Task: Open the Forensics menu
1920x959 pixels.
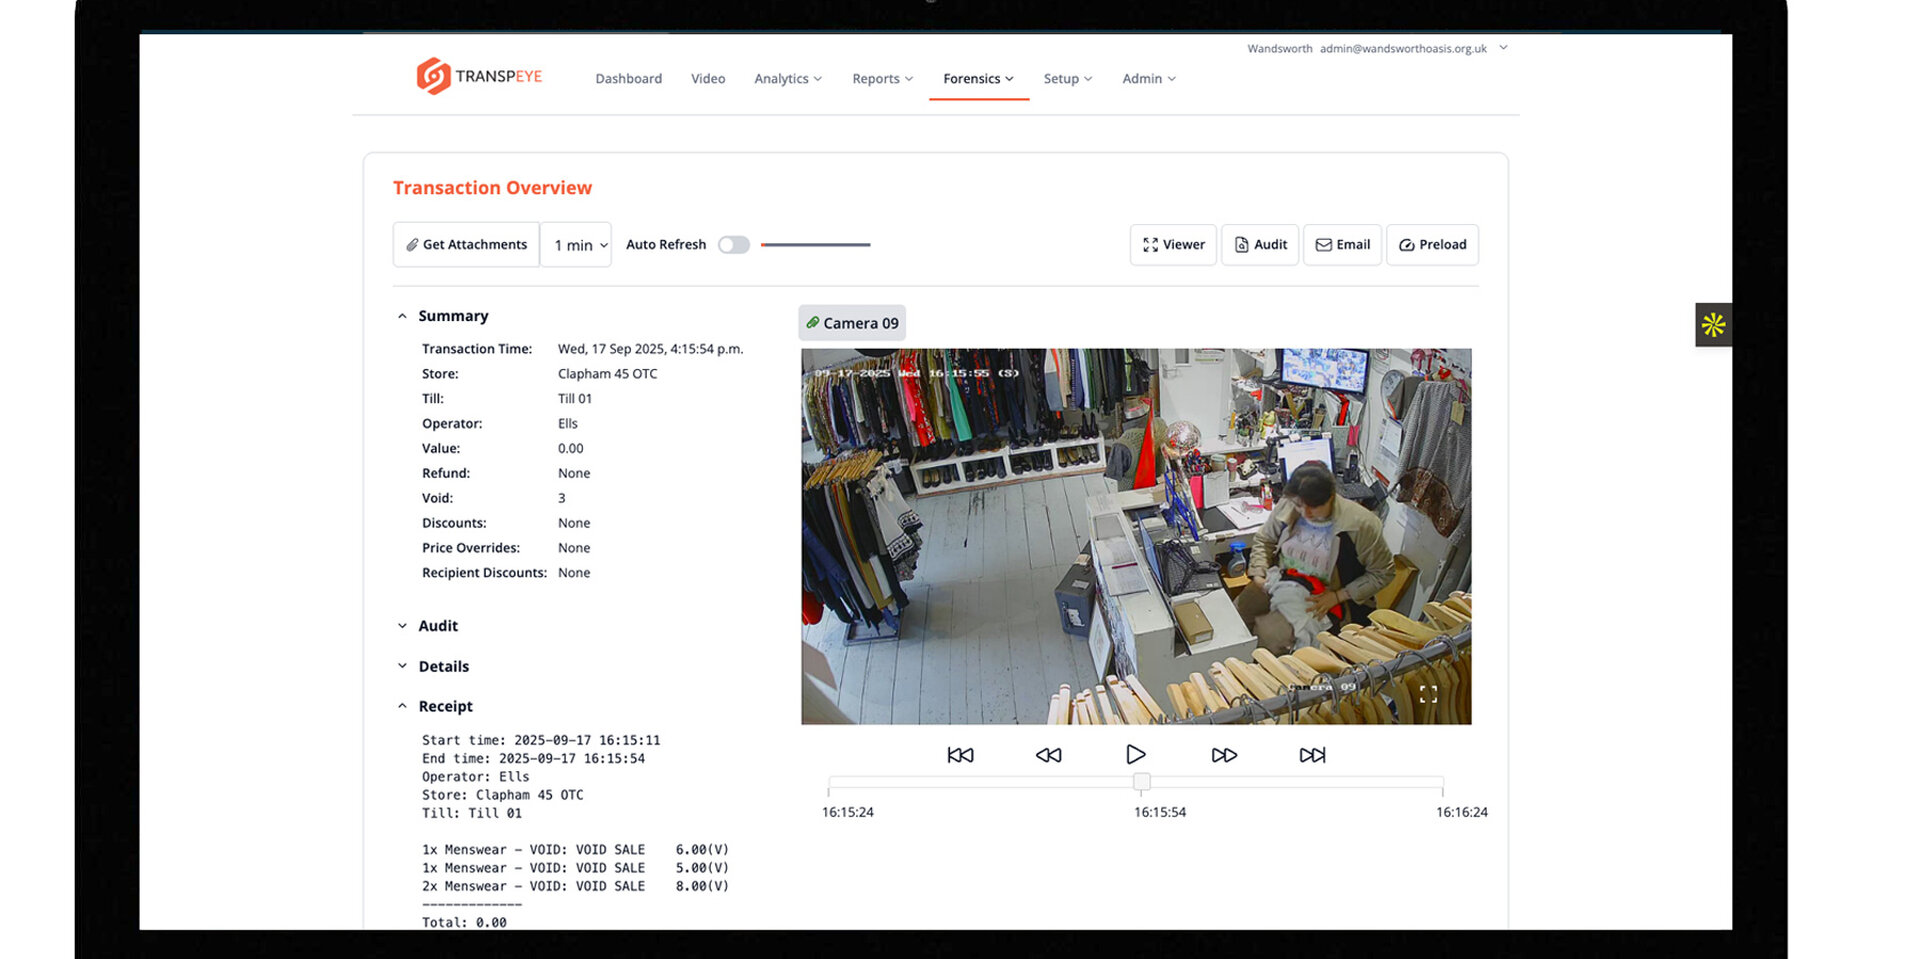Action: click(x=978, y=79)
